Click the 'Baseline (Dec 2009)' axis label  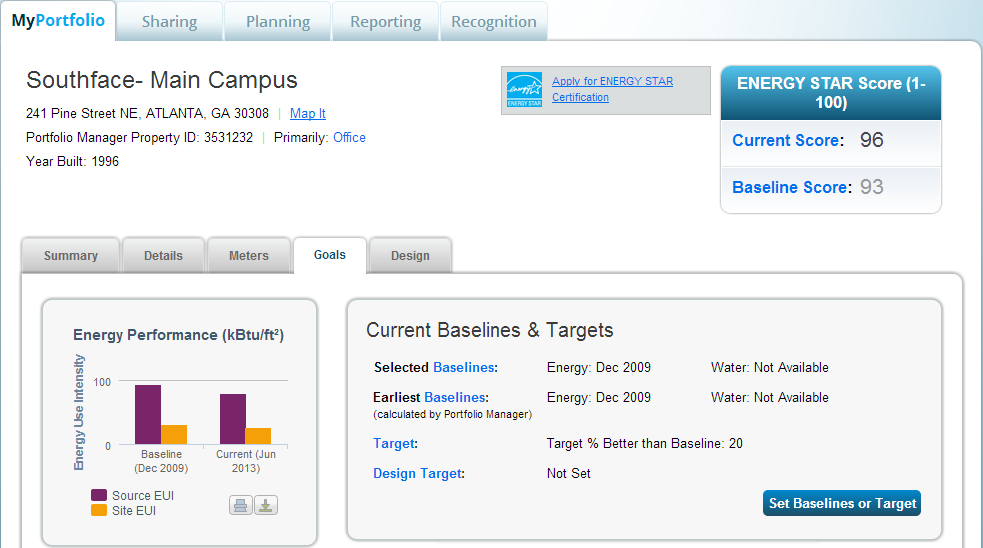coord(161,461)
